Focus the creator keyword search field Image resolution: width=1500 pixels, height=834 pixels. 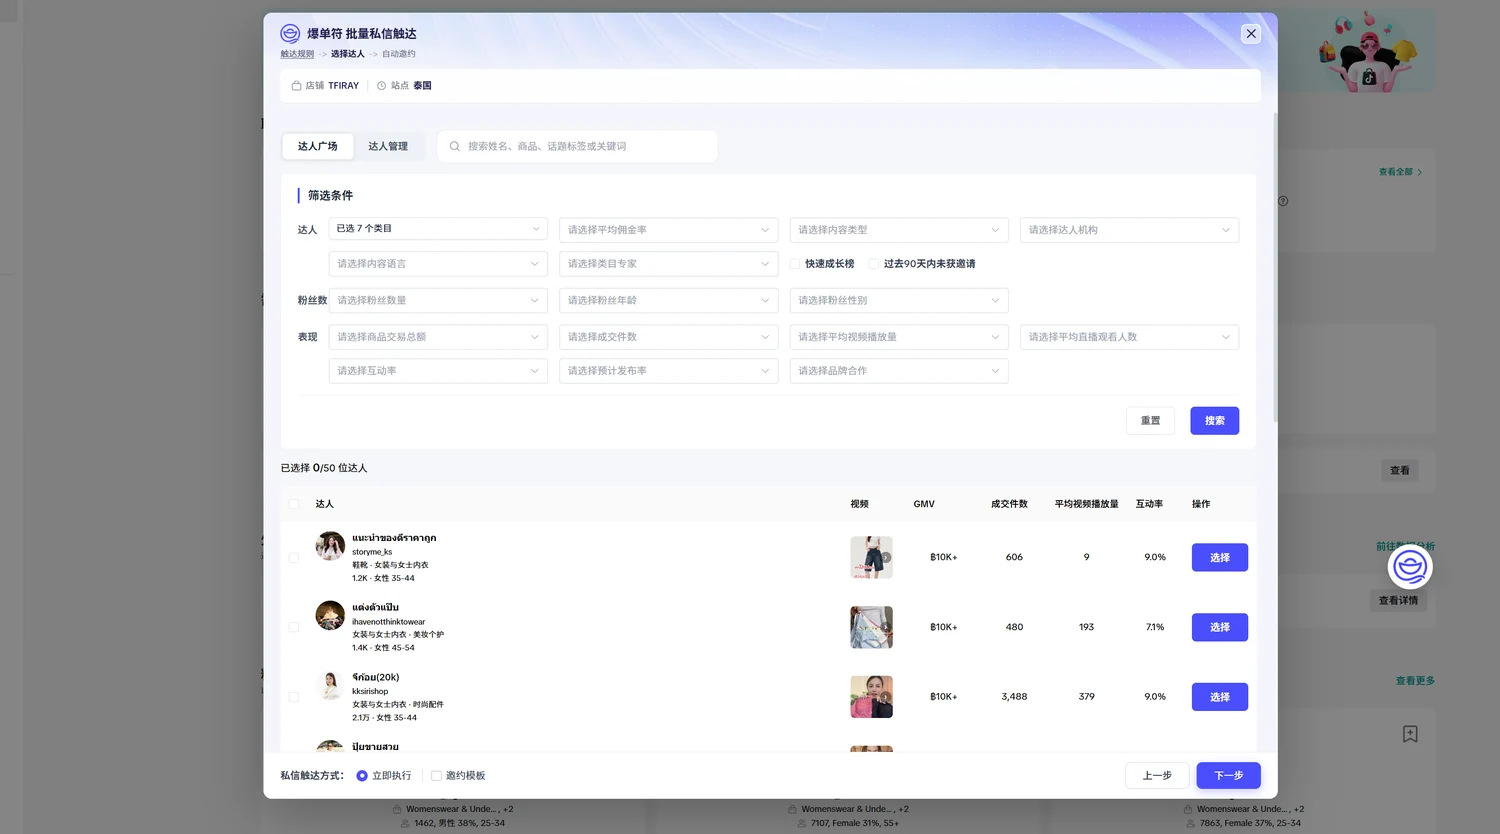click(x=578, y=146)
